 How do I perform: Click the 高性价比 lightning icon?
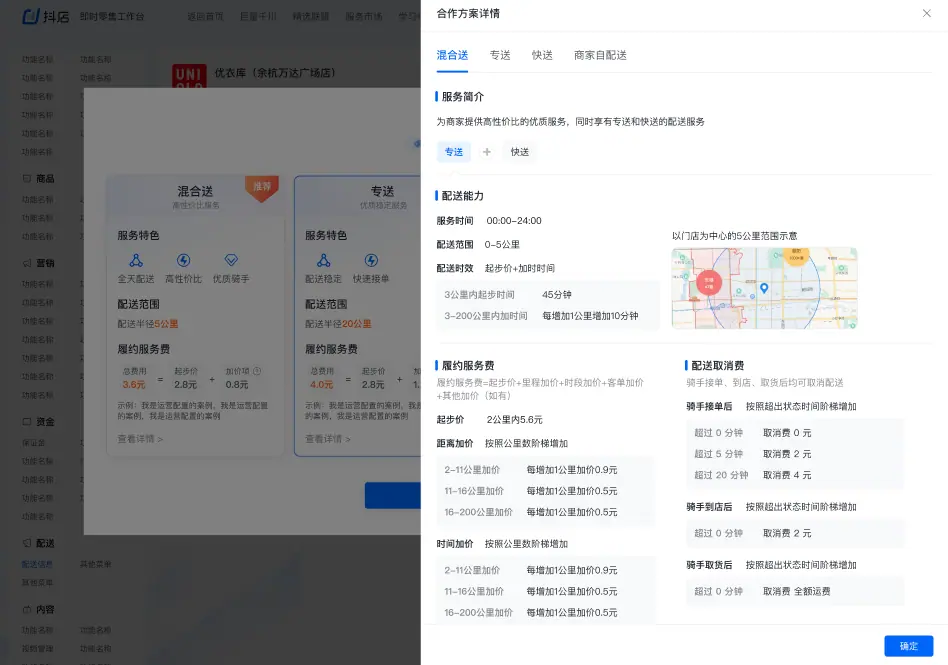pyautogui.click(x=183, y=261)
